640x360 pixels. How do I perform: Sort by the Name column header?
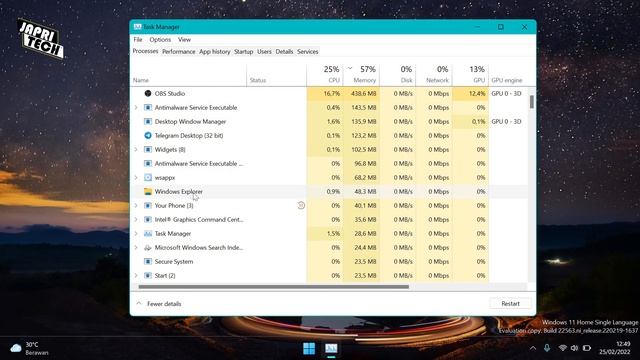189,74
